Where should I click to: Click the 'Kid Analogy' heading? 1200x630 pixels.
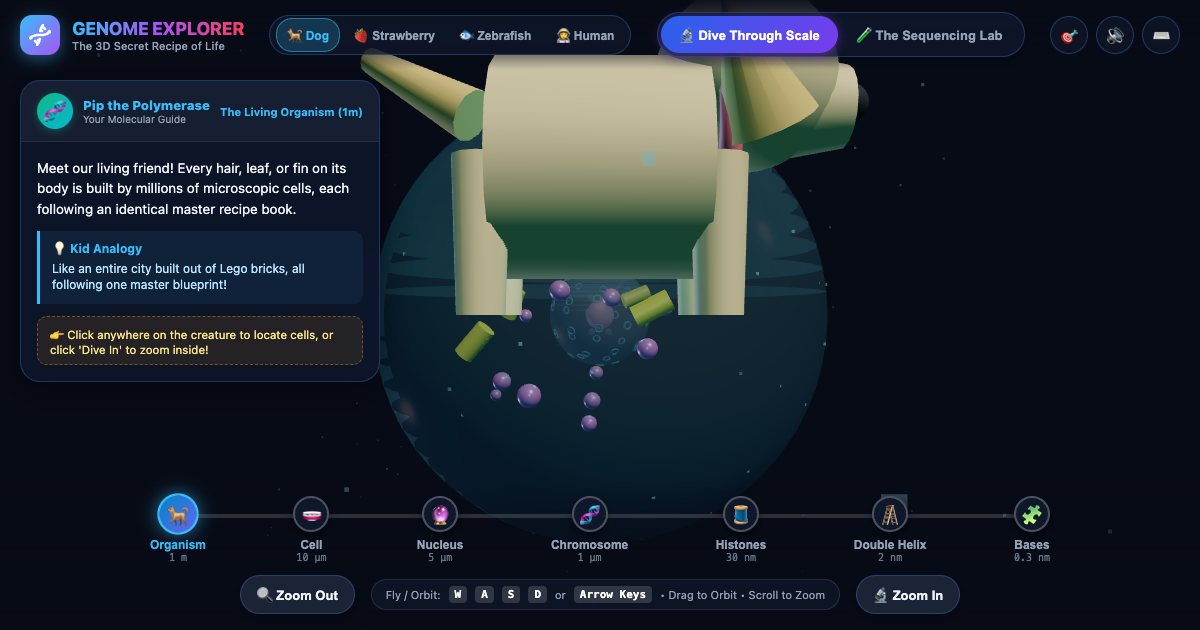[97, 248]
